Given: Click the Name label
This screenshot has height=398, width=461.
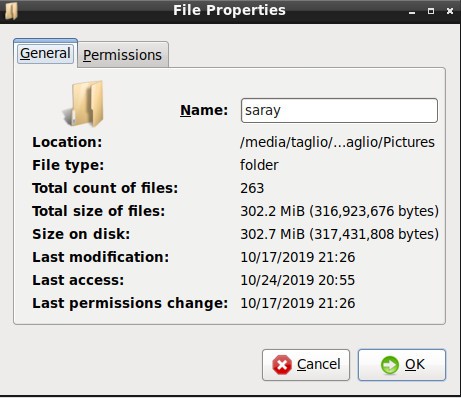Looking at the screenshot, I should point(204,110).
